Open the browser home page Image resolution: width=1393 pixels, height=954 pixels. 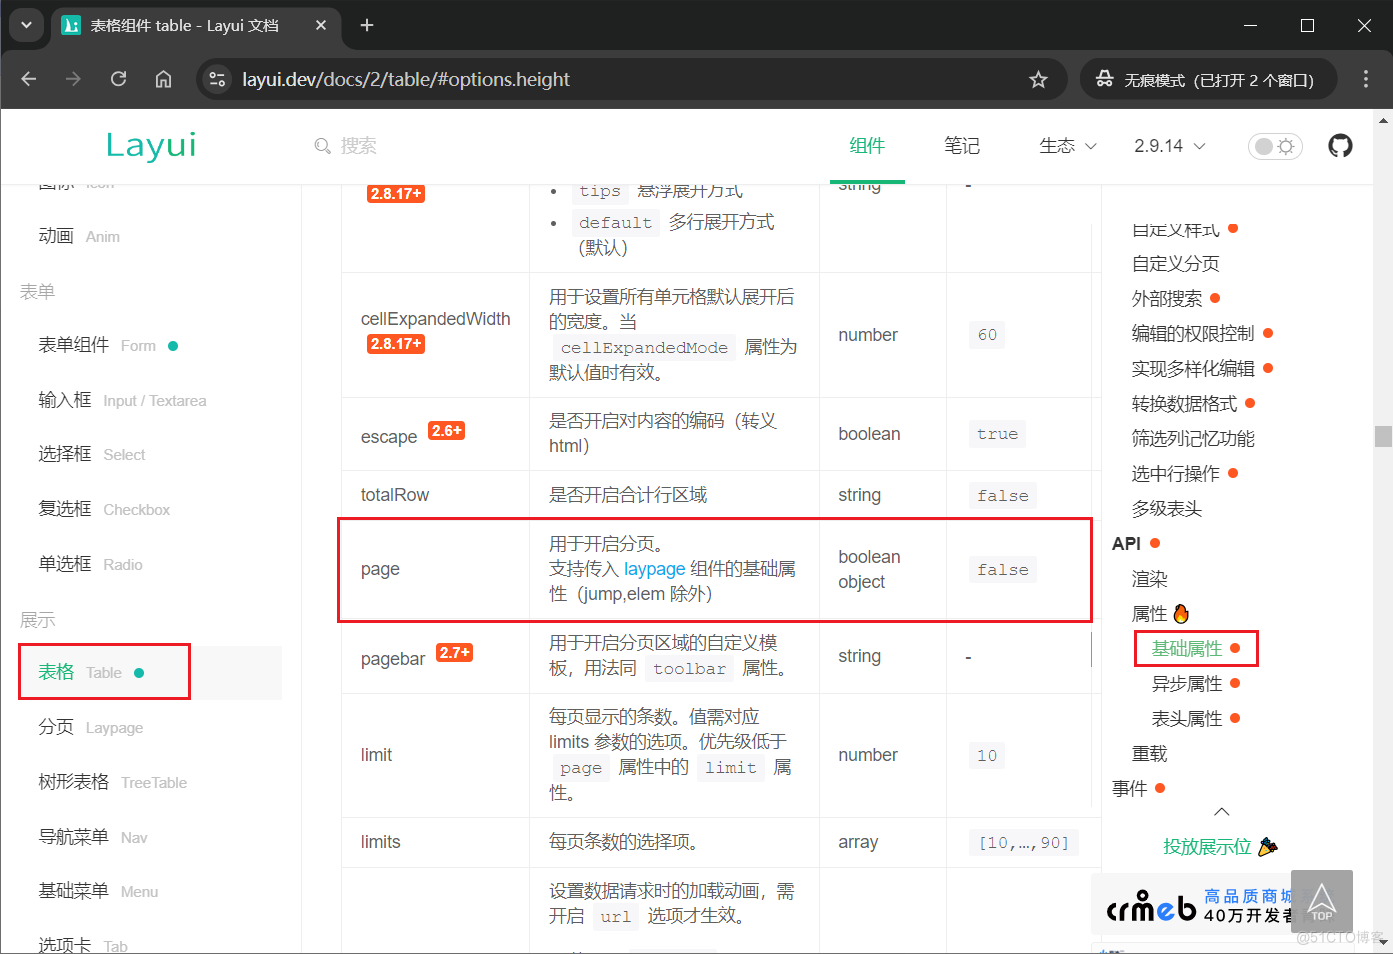[163, 79]
